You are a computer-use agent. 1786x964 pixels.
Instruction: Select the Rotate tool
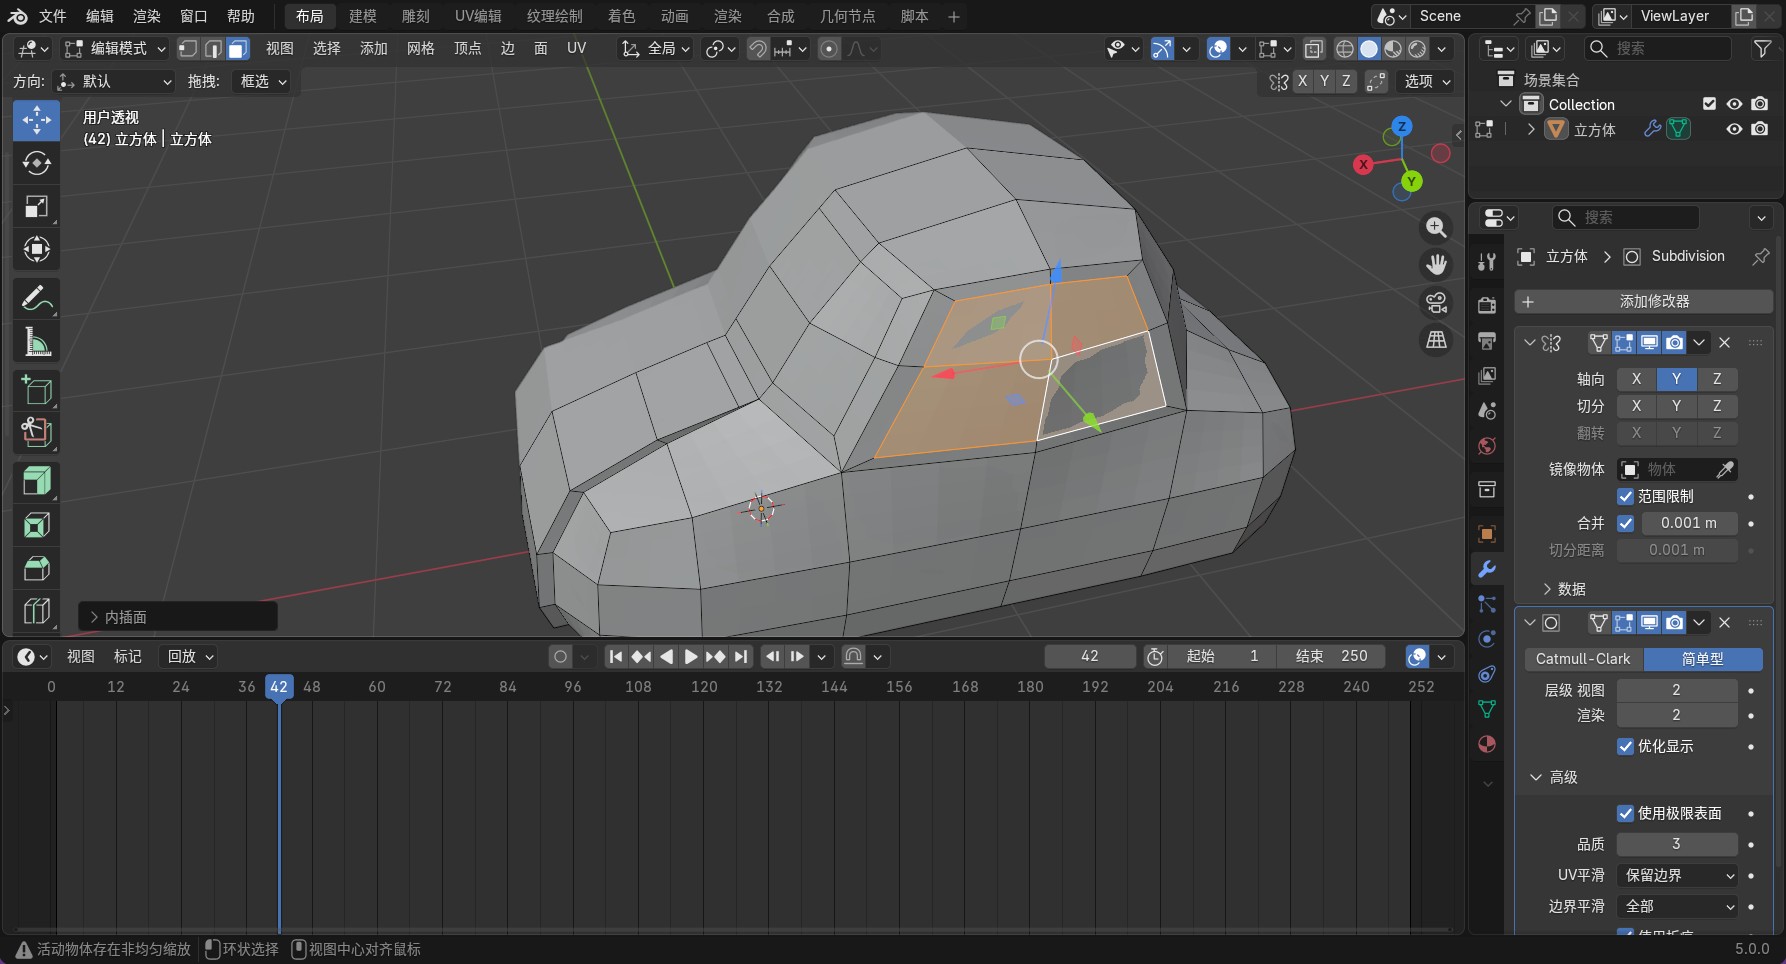tap(36, 164)
